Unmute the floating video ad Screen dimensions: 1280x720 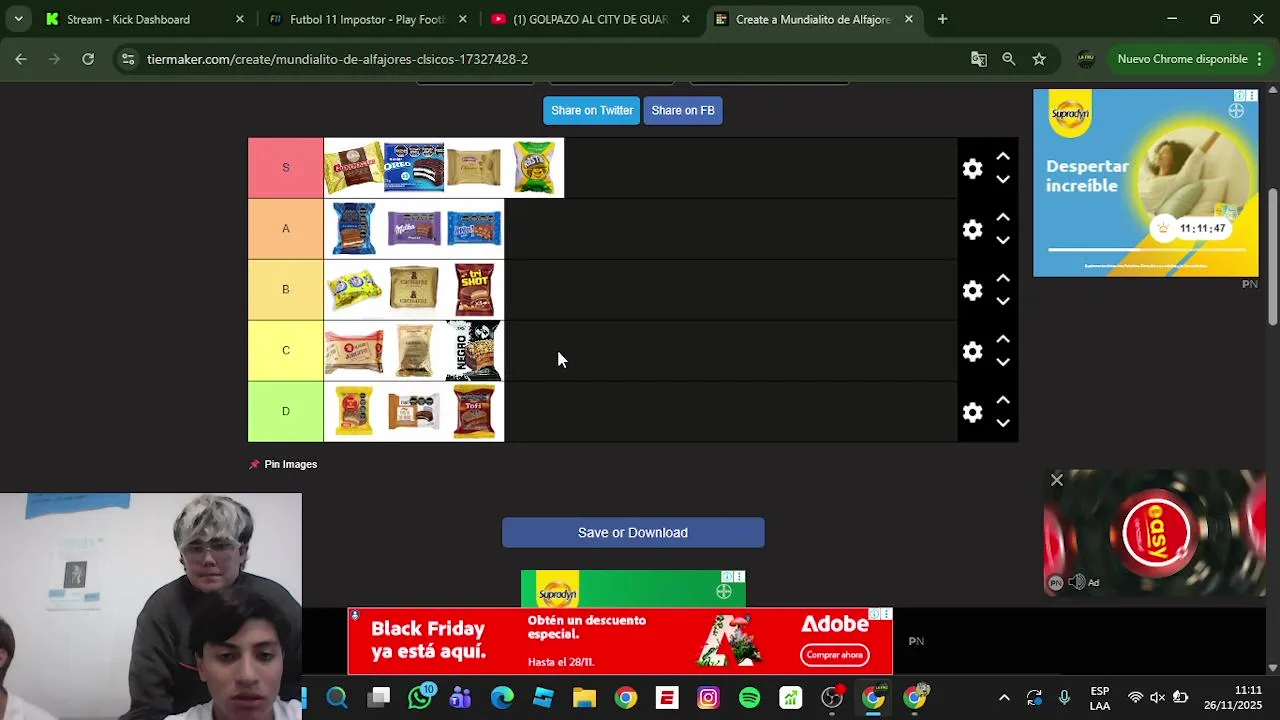click(x=1076, y=582)
